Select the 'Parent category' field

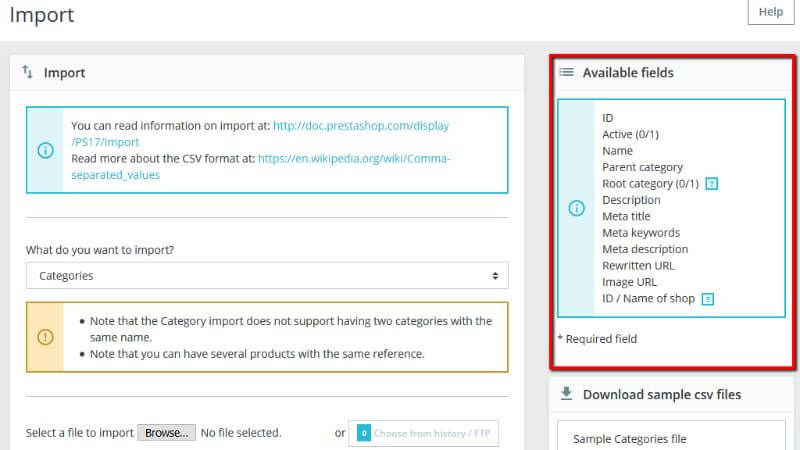[642, 167]
